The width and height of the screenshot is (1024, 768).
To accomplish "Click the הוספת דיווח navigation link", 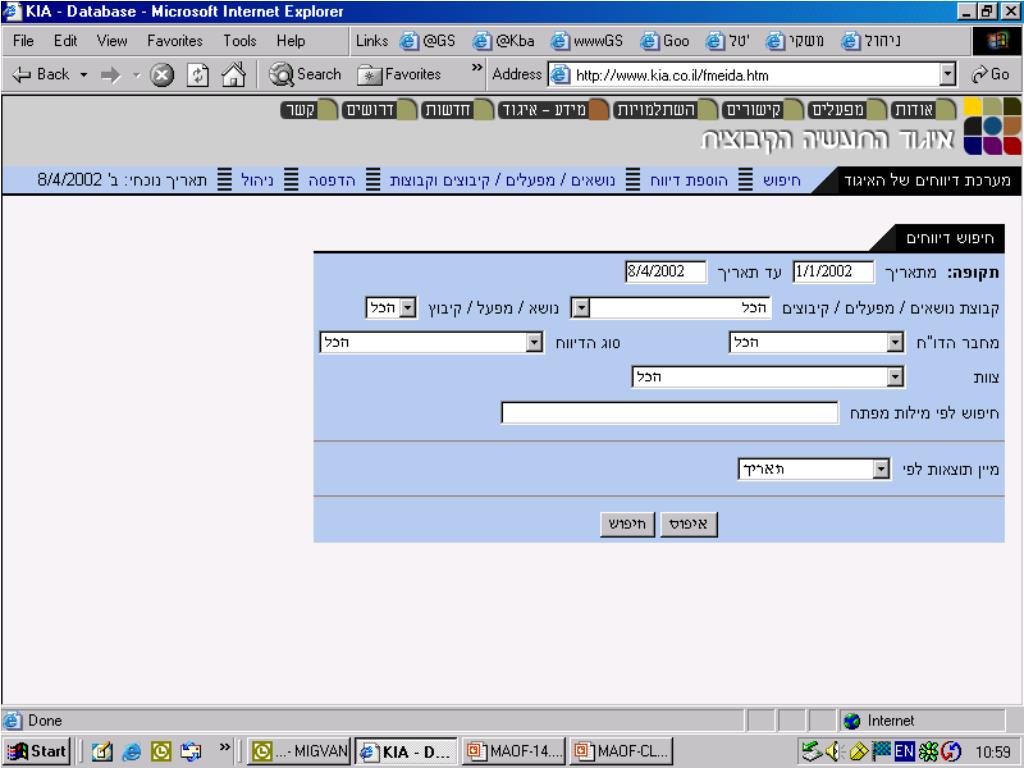I will pos(688,180).
